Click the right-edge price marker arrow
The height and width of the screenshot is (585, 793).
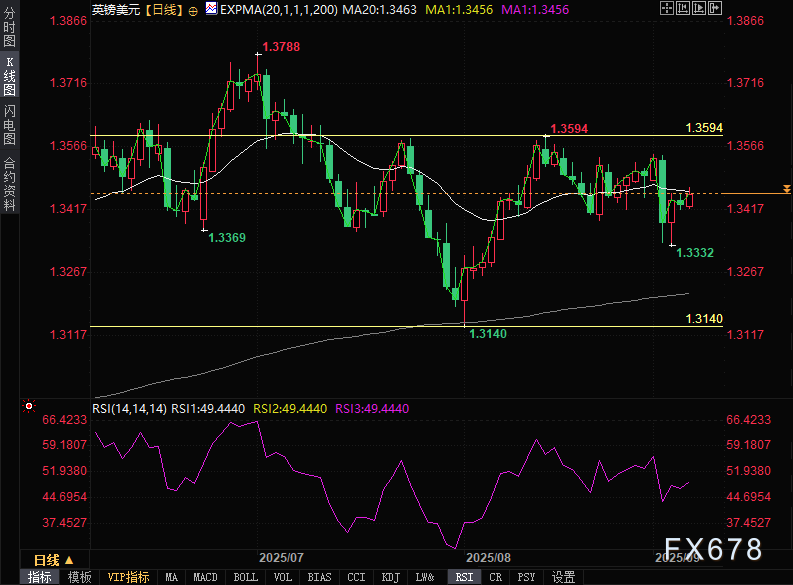click(787, 189)
